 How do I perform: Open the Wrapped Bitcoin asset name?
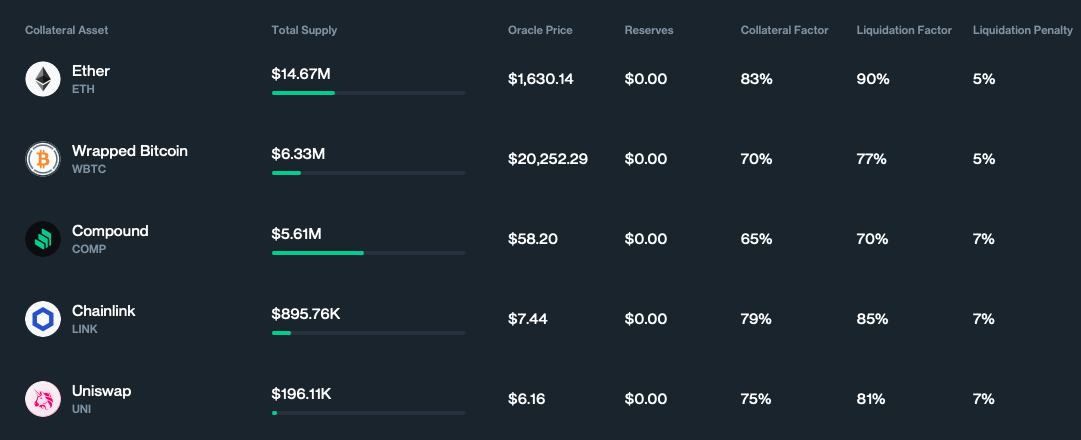point(130,151)
